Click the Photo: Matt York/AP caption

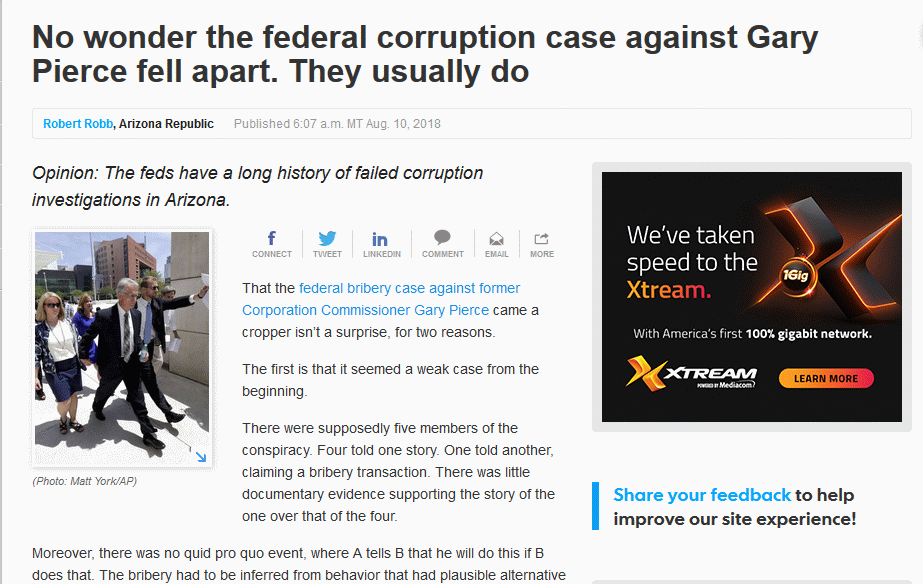(x=84, y=481)
